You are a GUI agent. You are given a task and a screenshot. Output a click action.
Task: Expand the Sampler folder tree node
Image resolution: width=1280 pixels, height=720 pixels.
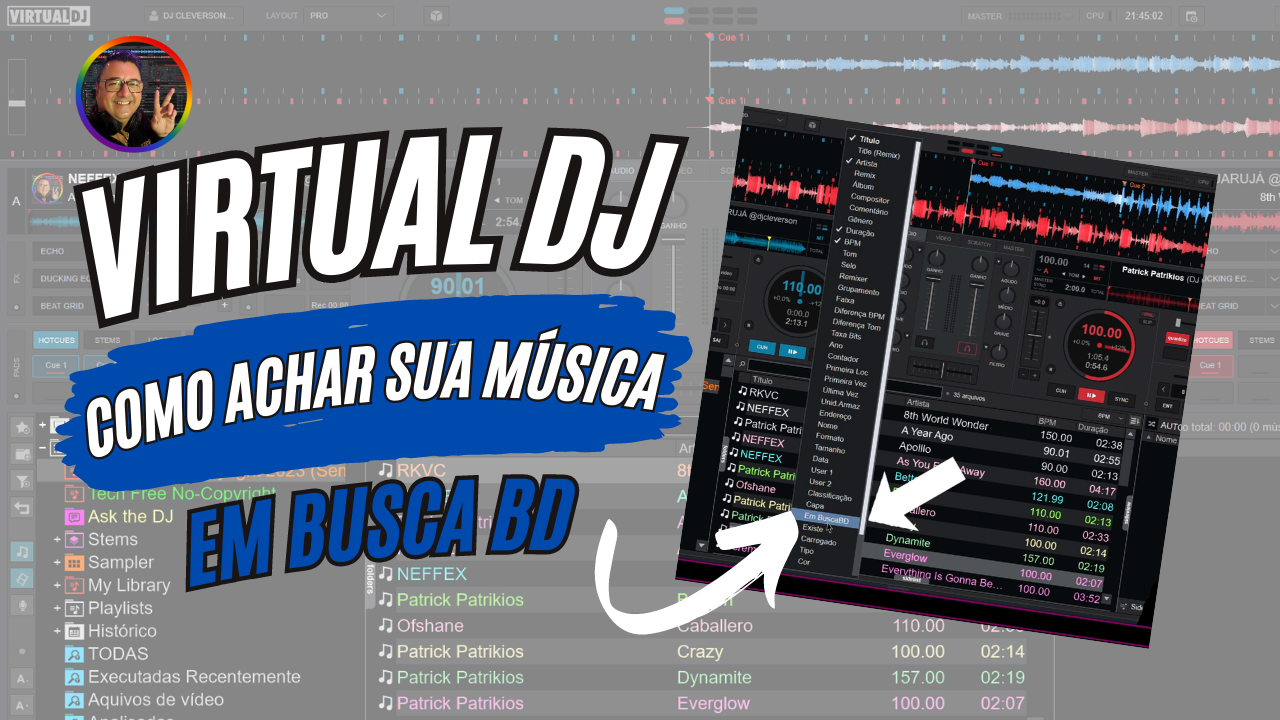57,563
